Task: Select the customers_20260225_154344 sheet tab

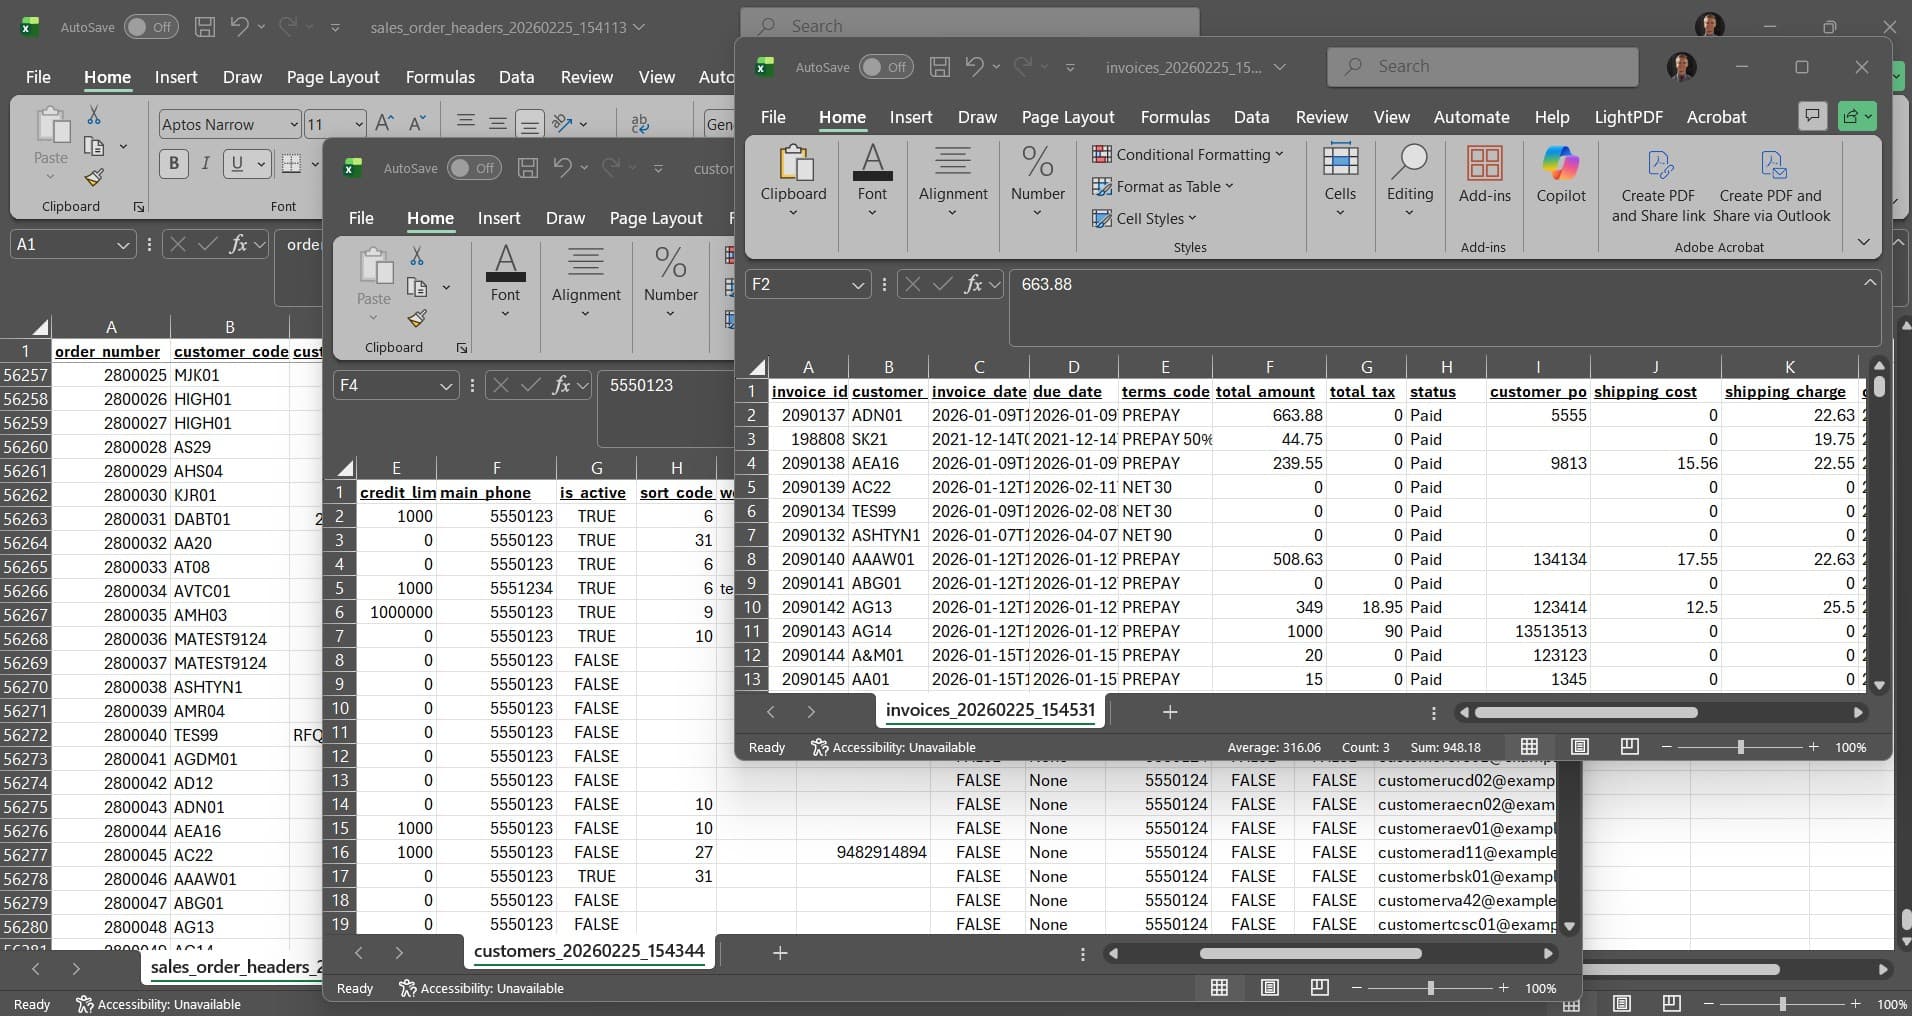Action: coord(588,951)
